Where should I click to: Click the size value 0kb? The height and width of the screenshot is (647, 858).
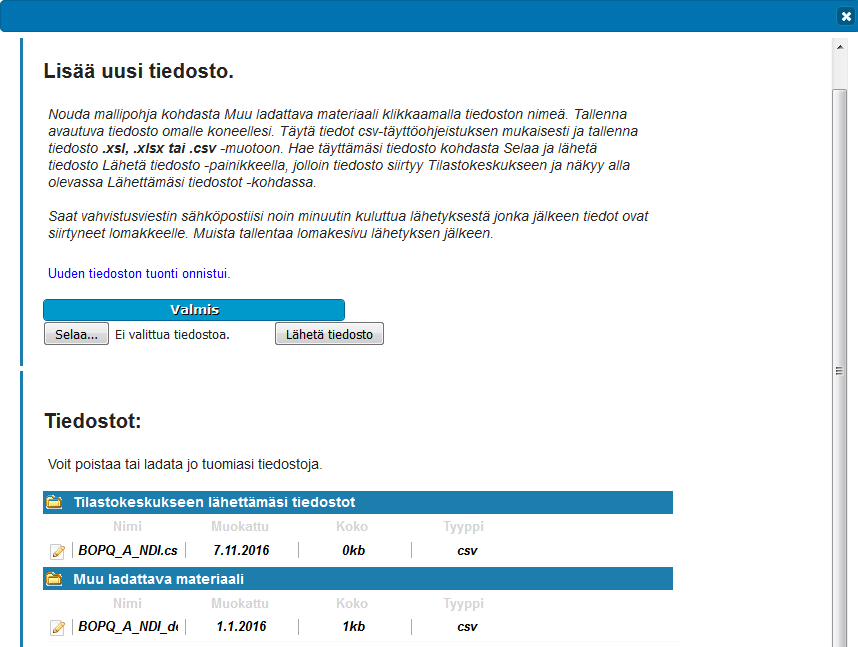(353, 551)
